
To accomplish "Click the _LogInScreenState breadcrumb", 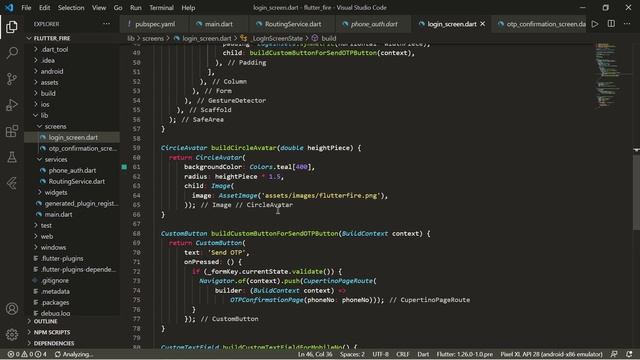I will click(277, 38).
